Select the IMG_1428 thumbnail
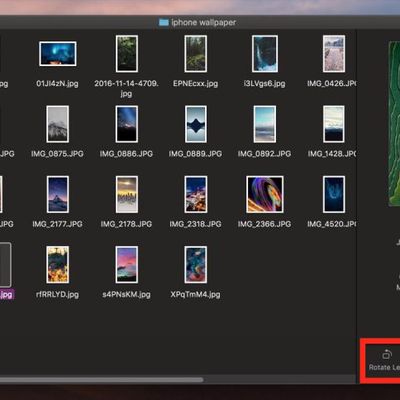 [x=334, y=124]
